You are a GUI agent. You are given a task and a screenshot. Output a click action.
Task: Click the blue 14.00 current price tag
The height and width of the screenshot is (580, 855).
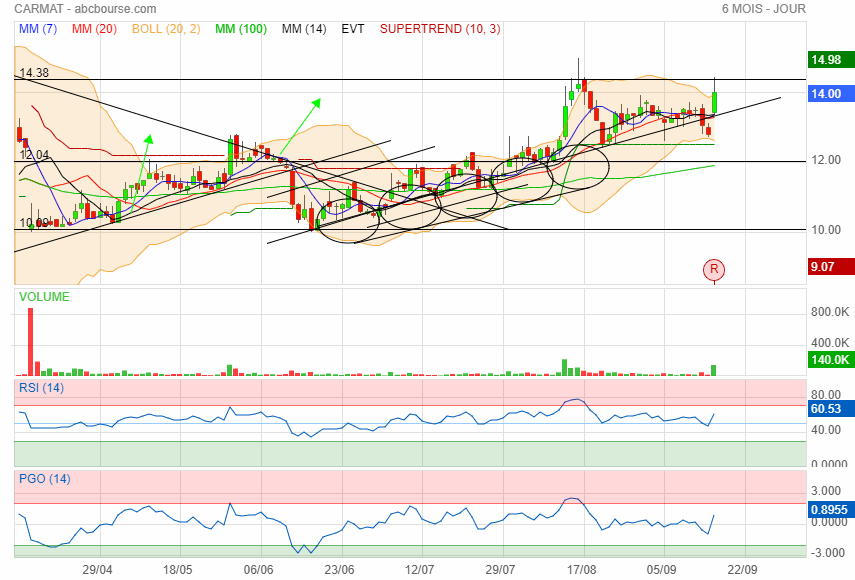pos(826,94)
